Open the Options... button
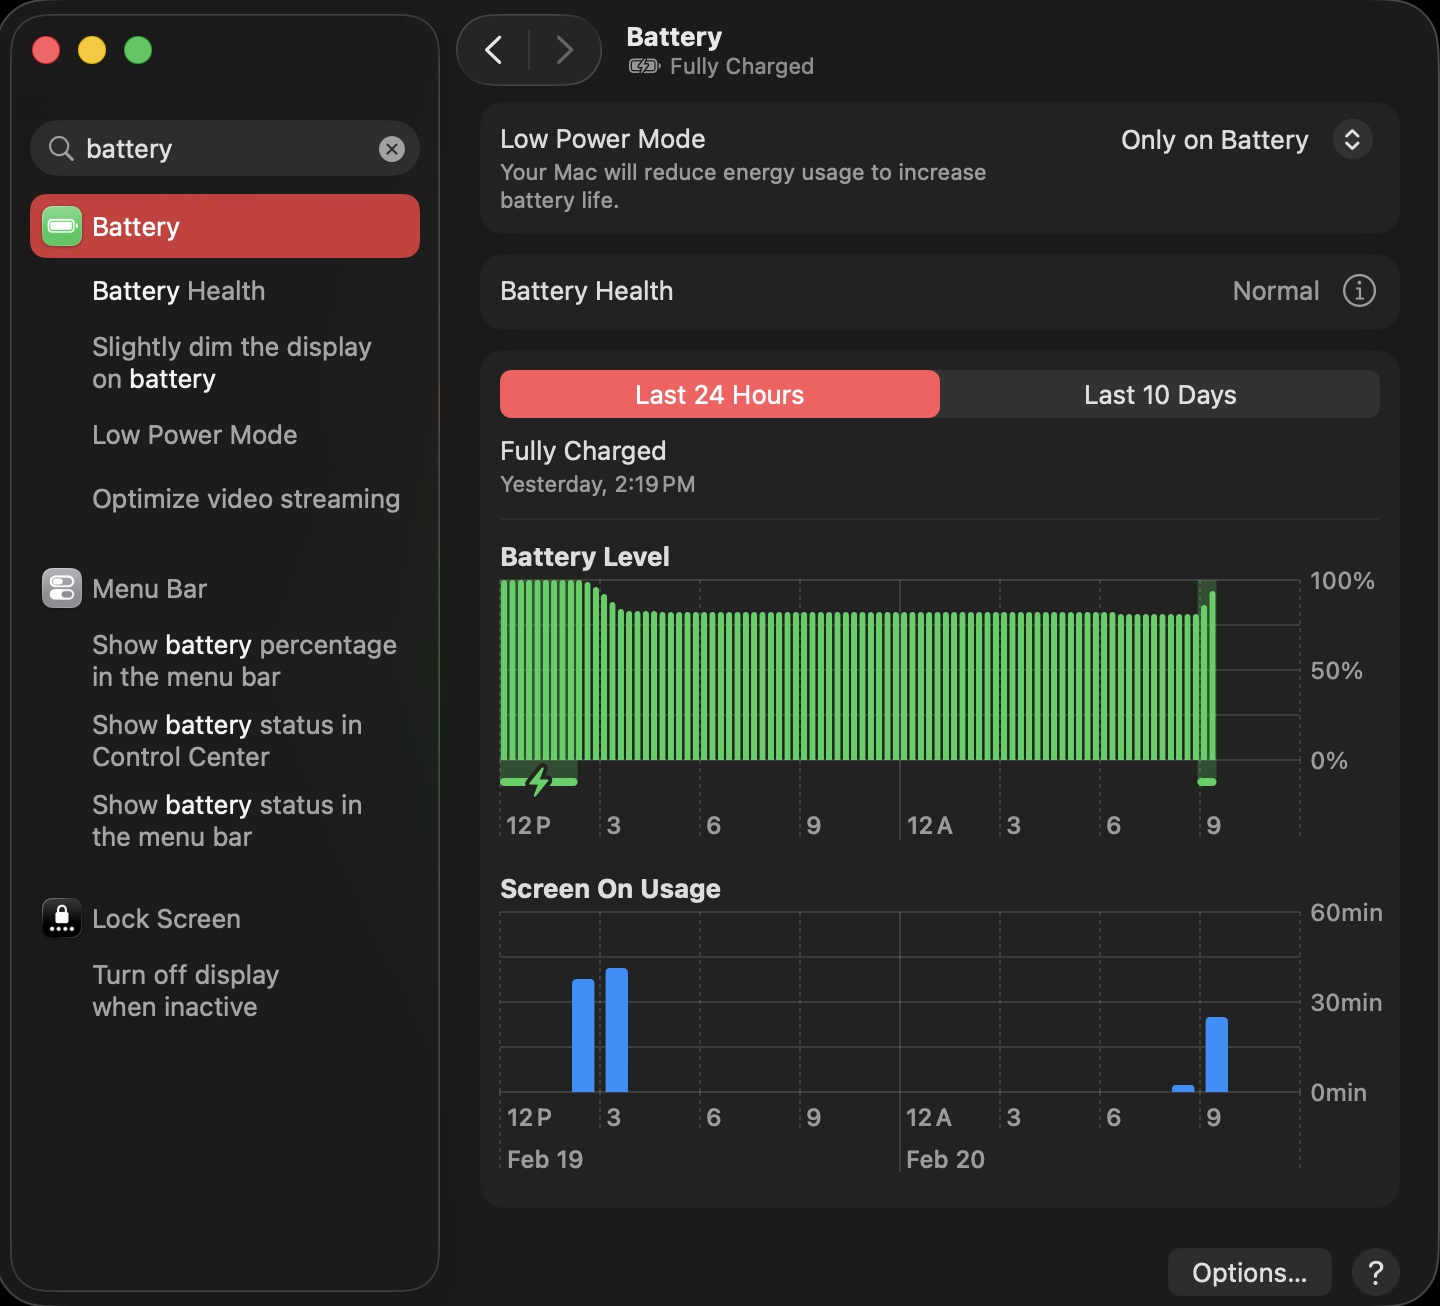 point(1249,1272)
